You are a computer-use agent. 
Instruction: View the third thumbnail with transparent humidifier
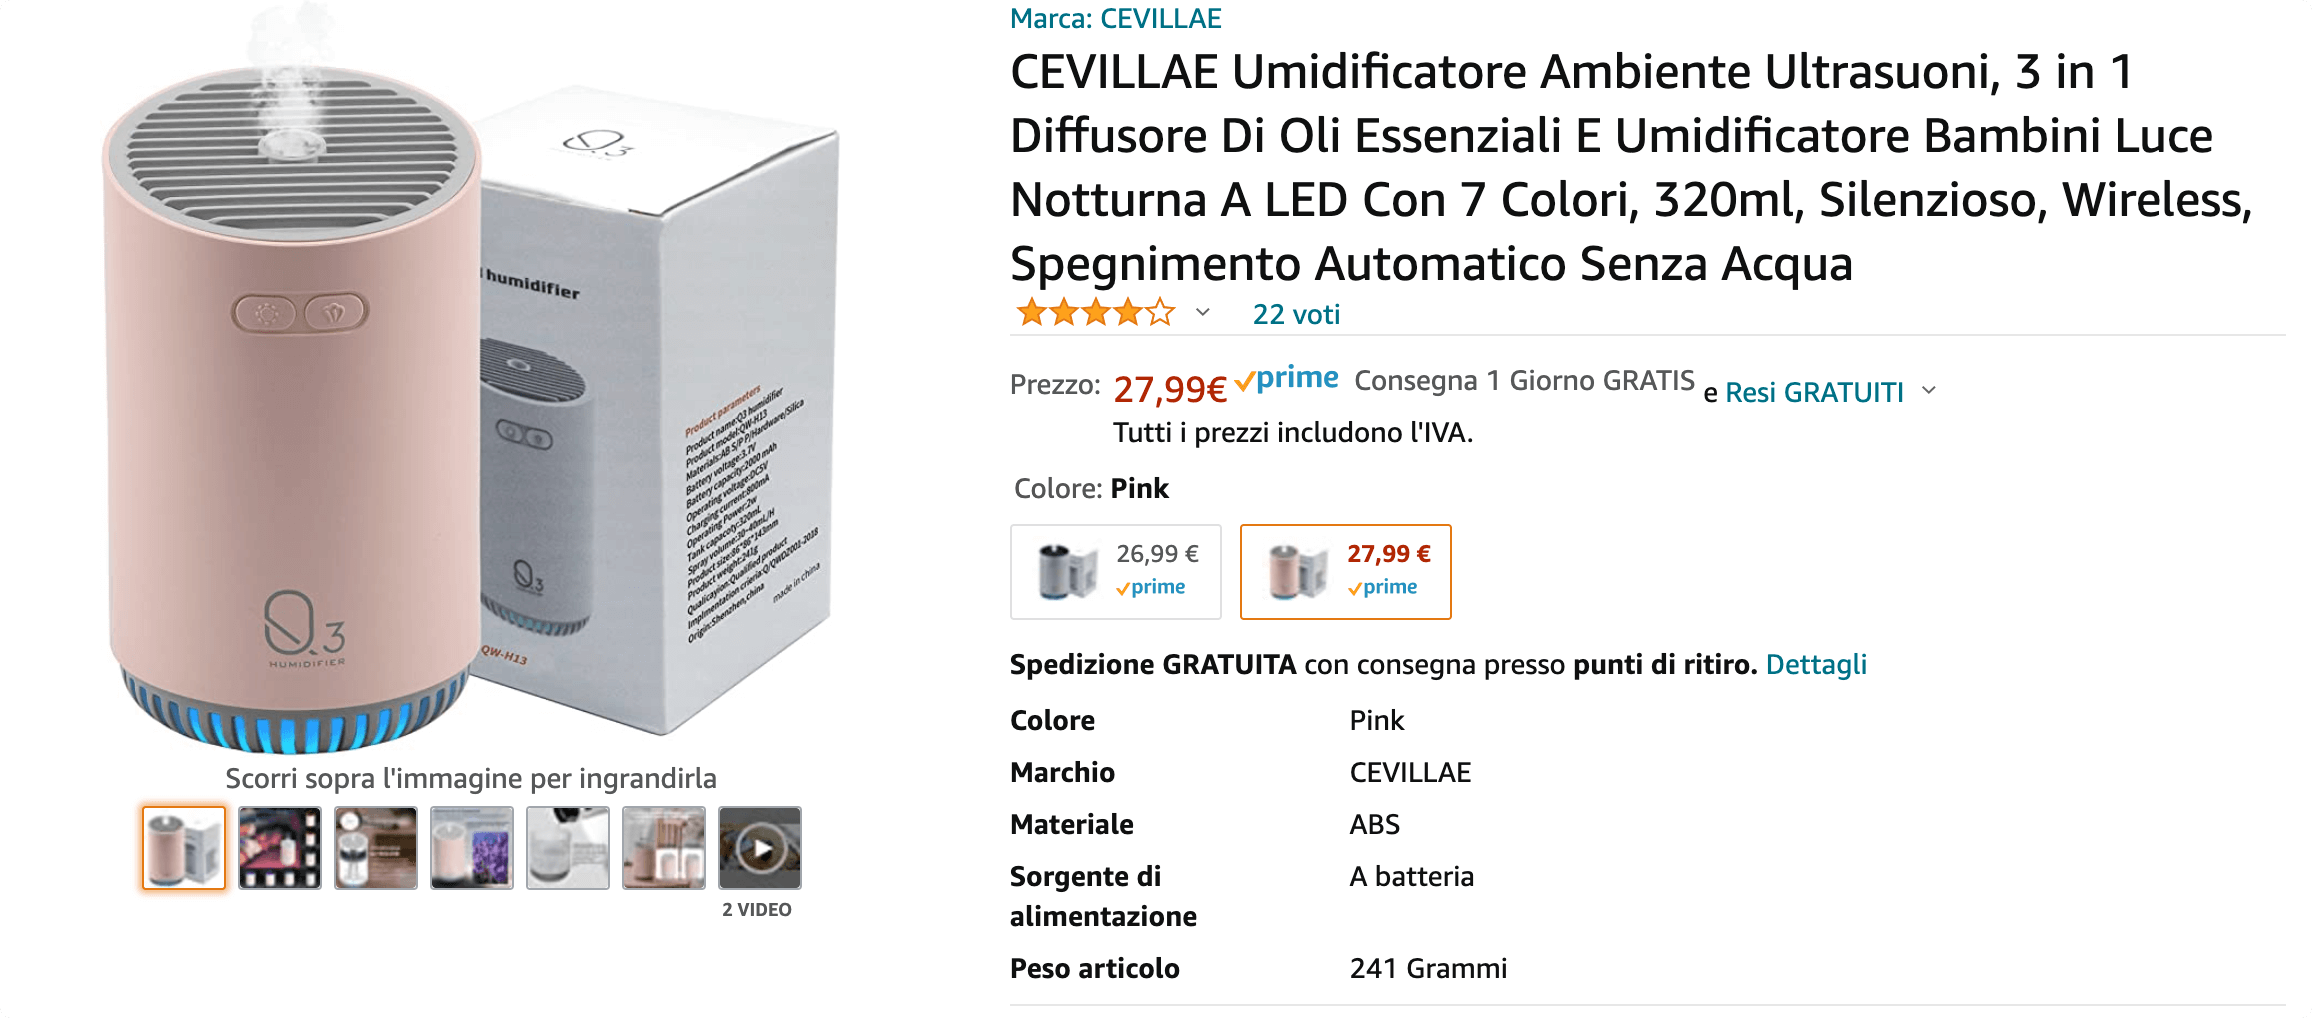376,848
